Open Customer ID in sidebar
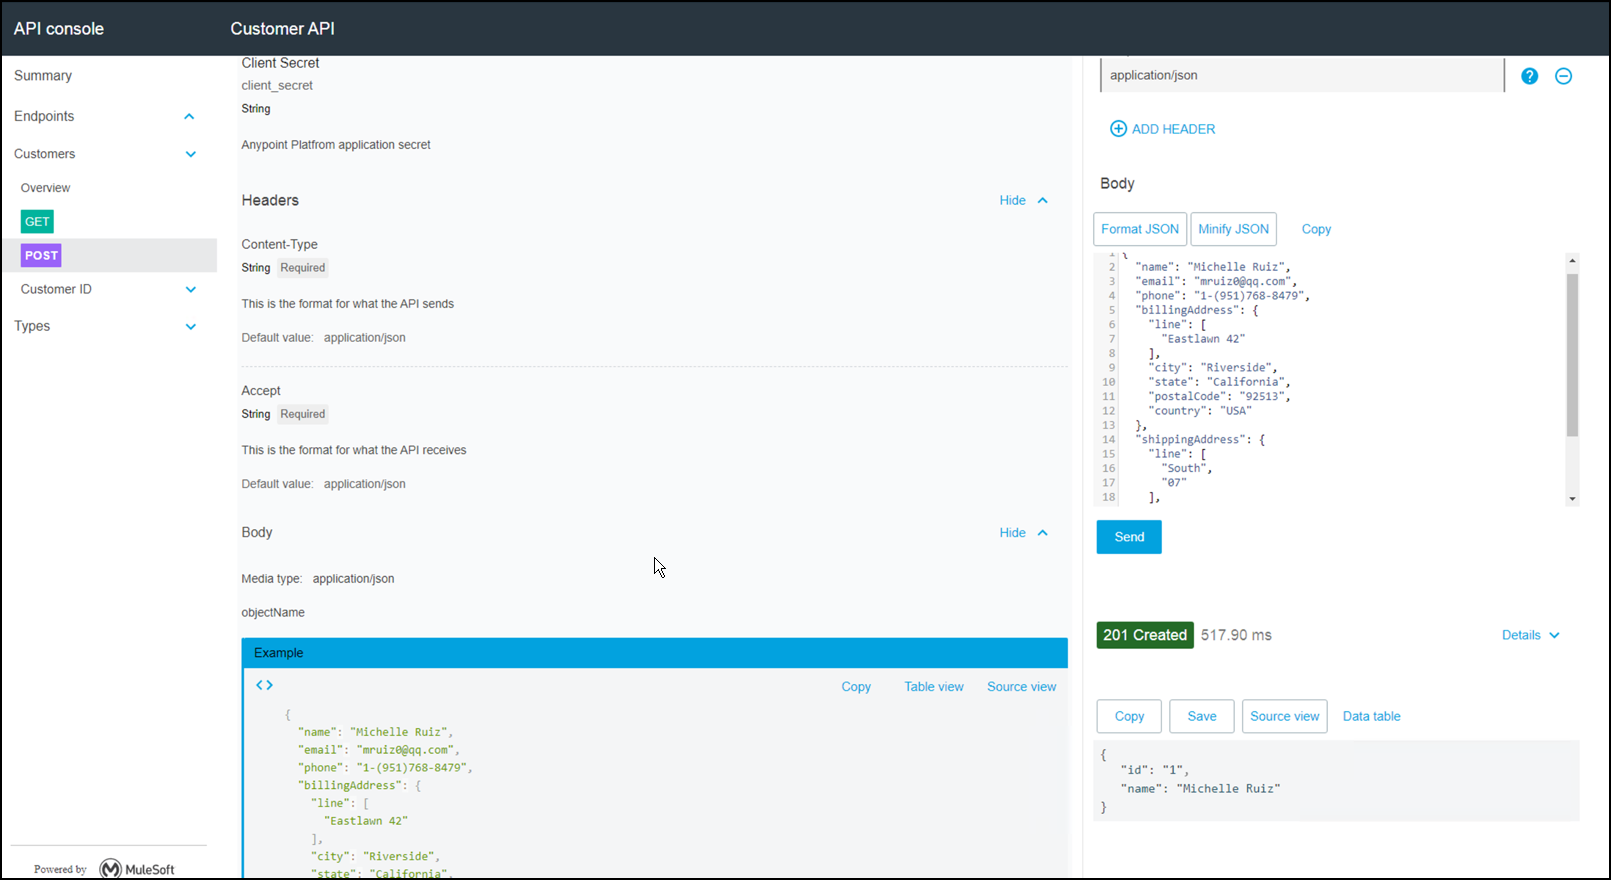1611x880 pixels. pos(56,289)
